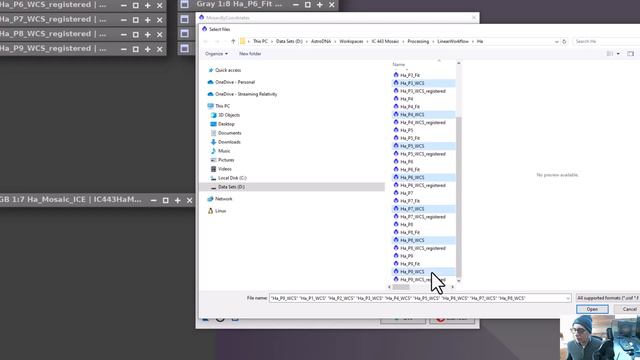Select the Ha_P5 file
Image resolution: width=640 pixels, height=360 pixels.
pos(407,130)
